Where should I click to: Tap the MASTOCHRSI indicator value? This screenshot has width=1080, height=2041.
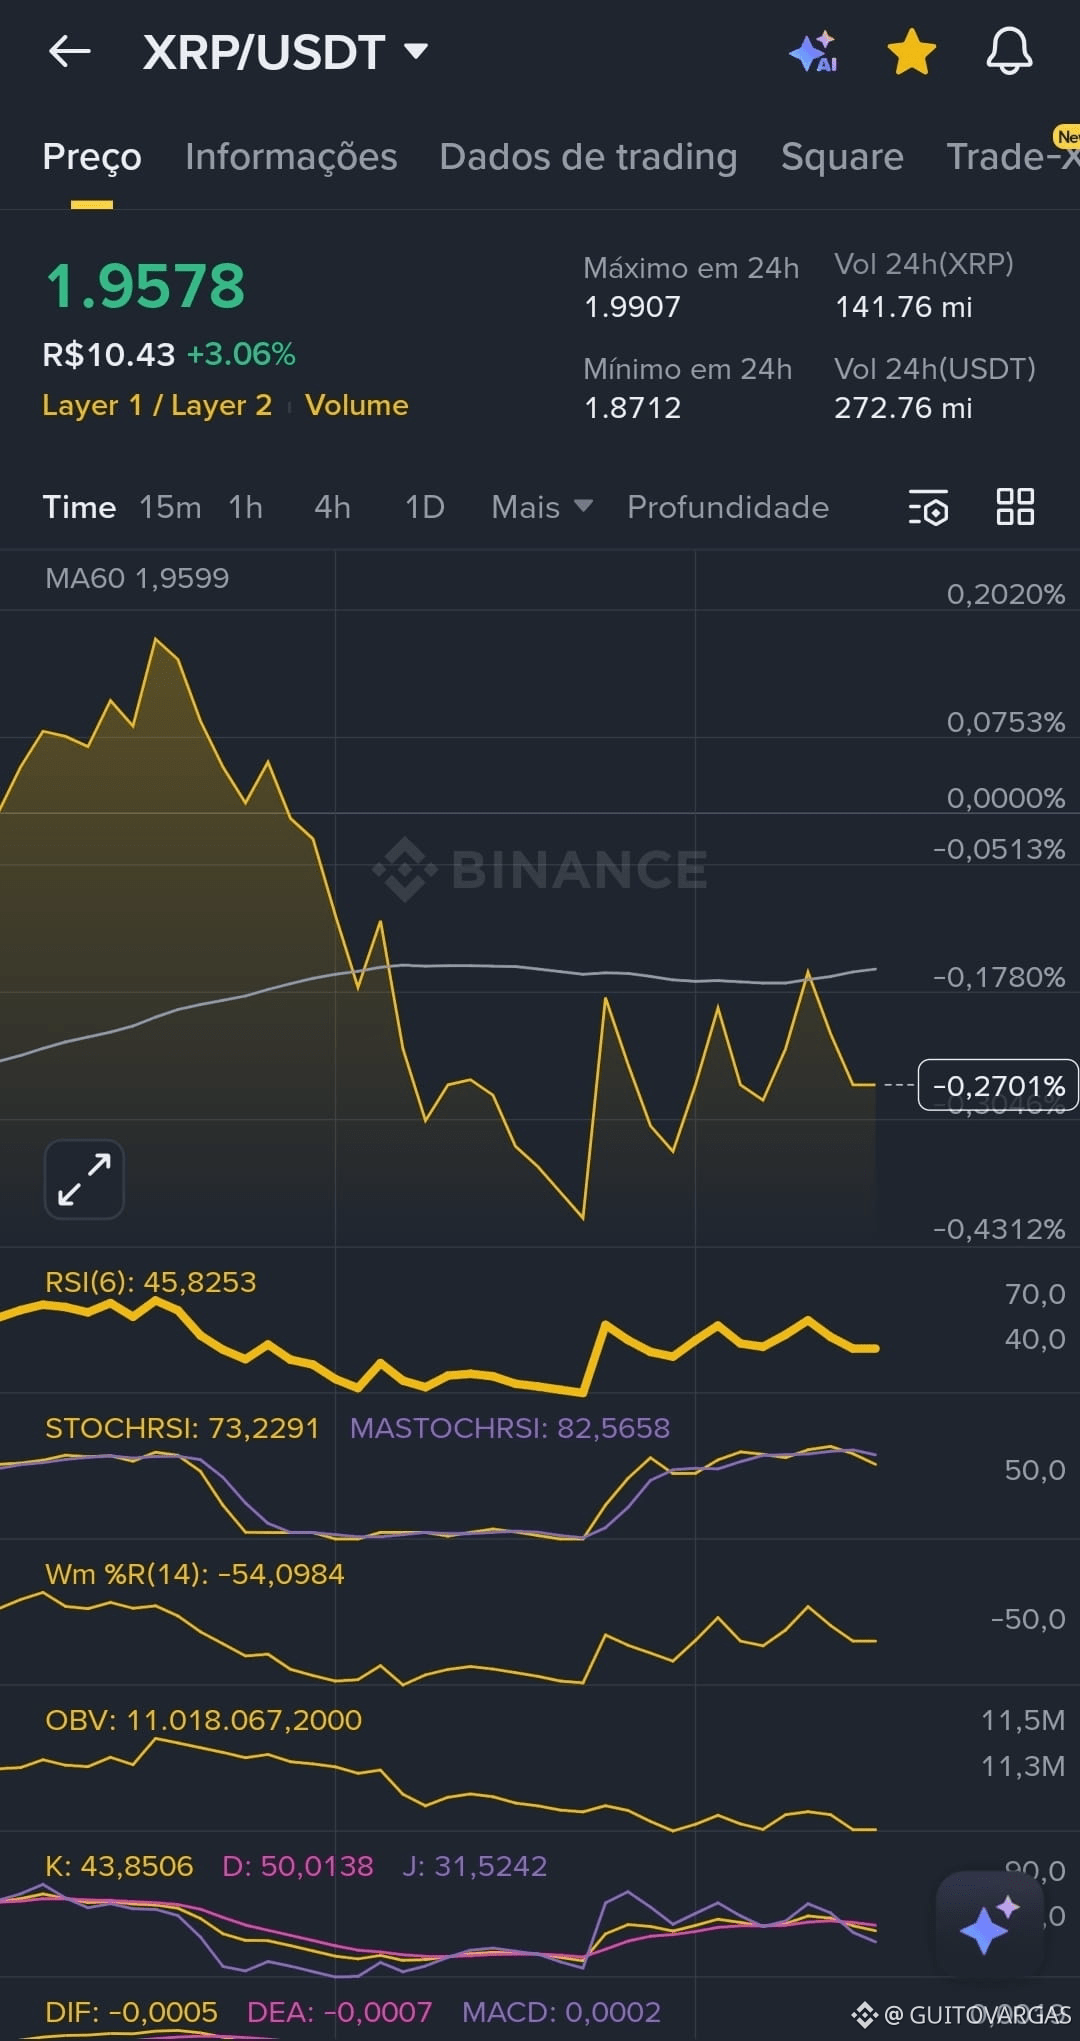[510, 1428]
